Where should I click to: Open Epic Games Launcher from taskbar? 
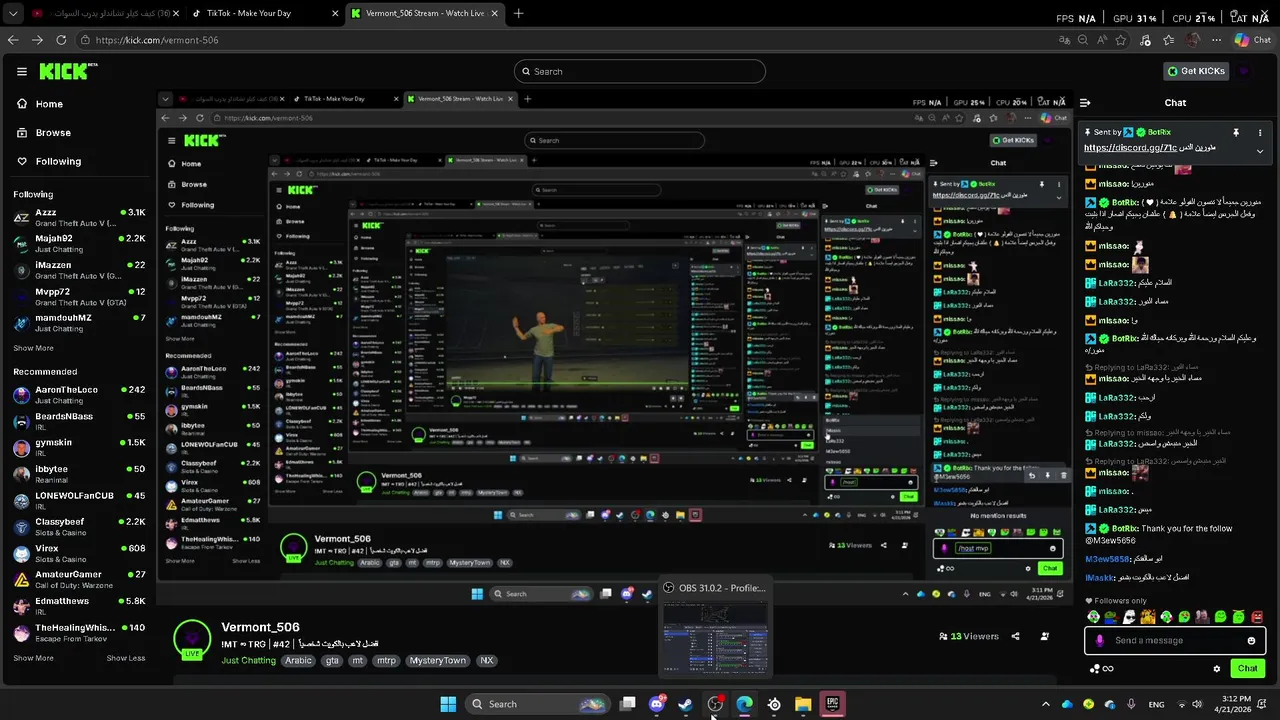[832, 704]
